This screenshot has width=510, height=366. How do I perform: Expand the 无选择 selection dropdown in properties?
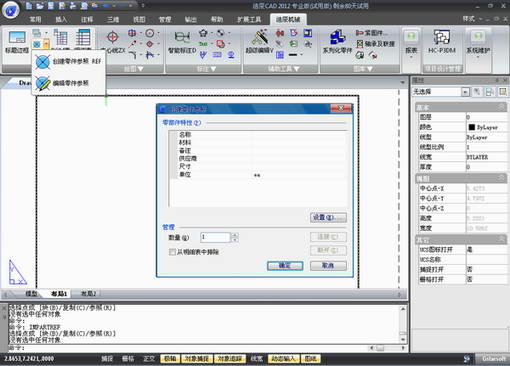pos(465,92)
